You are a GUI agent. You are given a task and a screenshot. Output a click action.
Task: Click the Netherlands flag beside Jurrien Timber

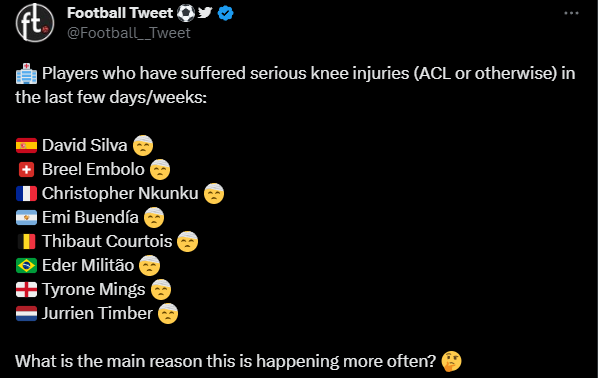click(26, 314)
